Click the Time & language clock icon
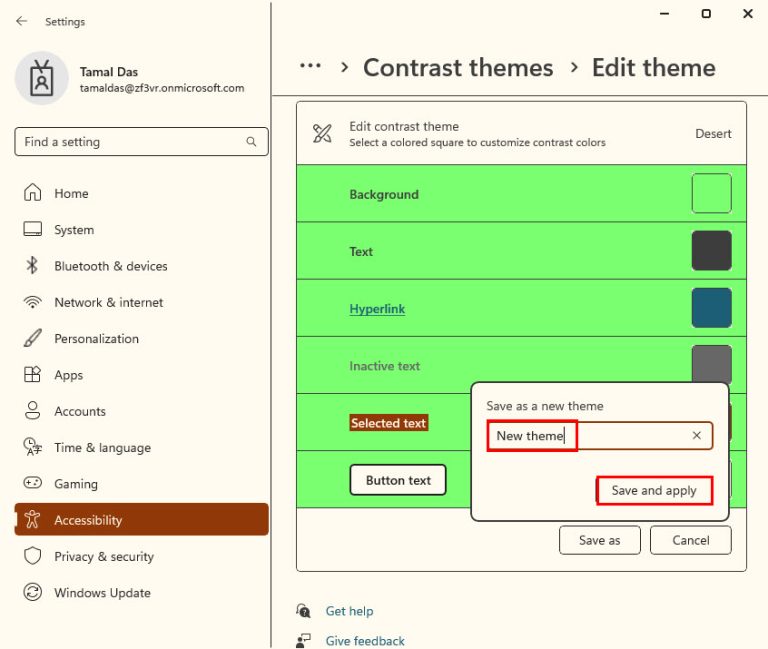 [x=32, y=447]
